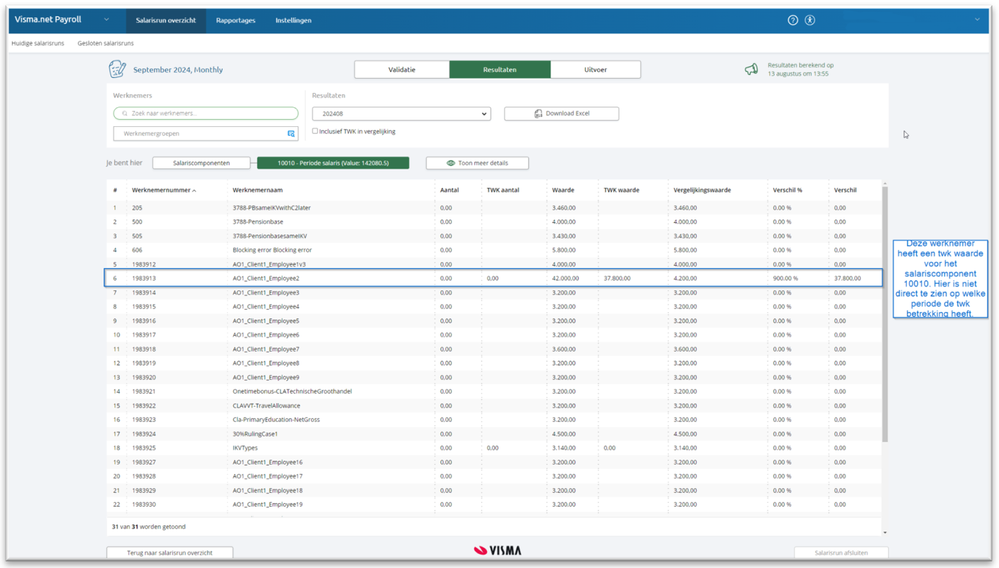The width and height of the screenshot is (999, 568).
Task: Click Terug naar salarisrun overzicht
Action: [x=169, y=553]
